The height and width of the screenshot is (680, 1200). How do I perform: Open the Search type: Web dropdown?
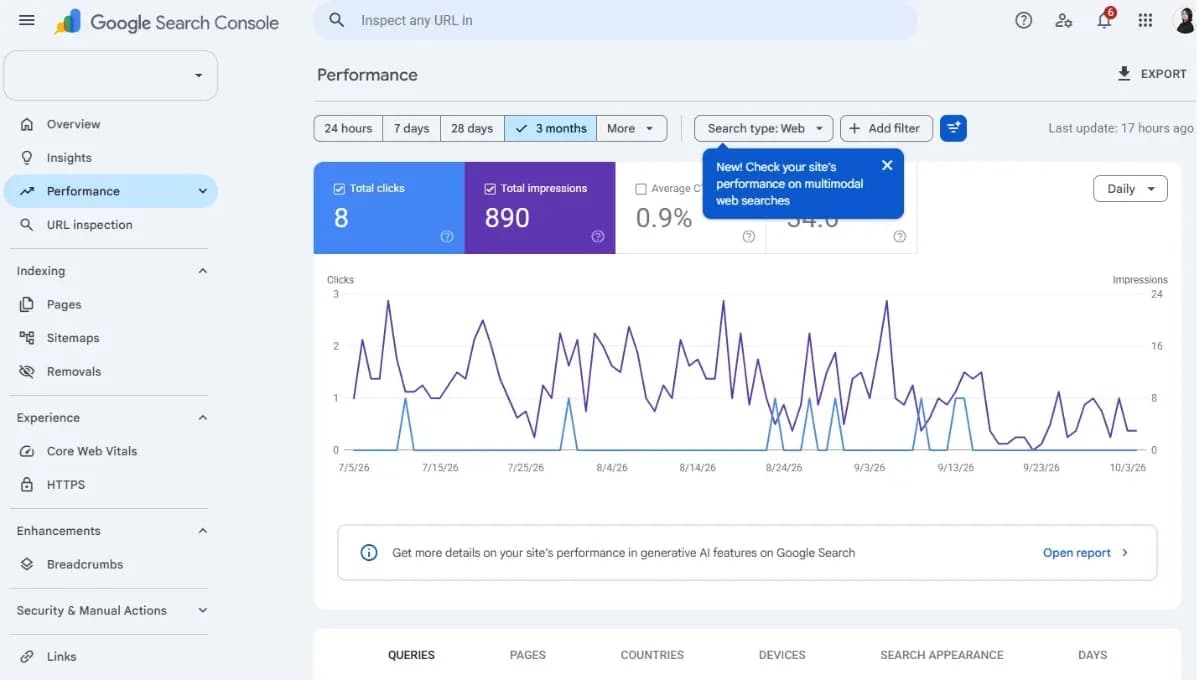pyautogui.click(x=763, y=128)
